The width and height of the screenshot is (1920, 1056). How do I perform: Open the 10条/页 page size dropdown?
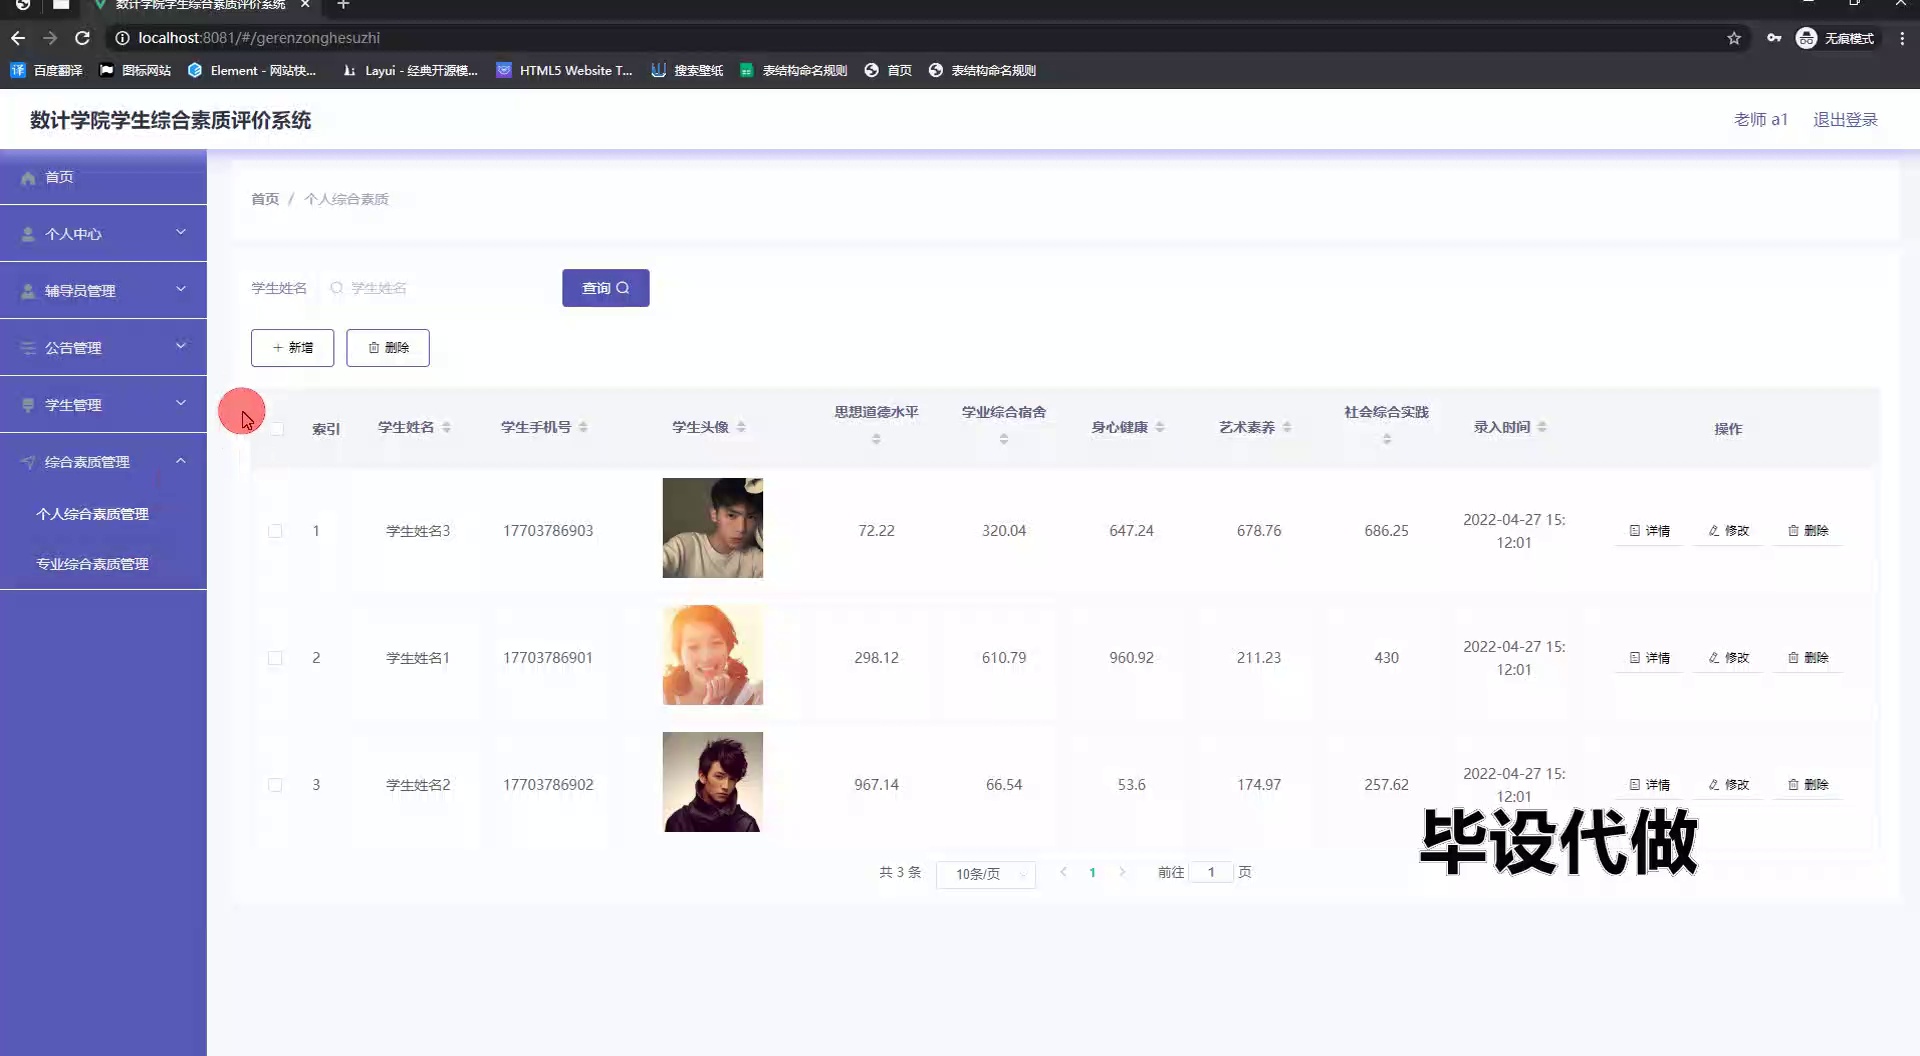985,874
